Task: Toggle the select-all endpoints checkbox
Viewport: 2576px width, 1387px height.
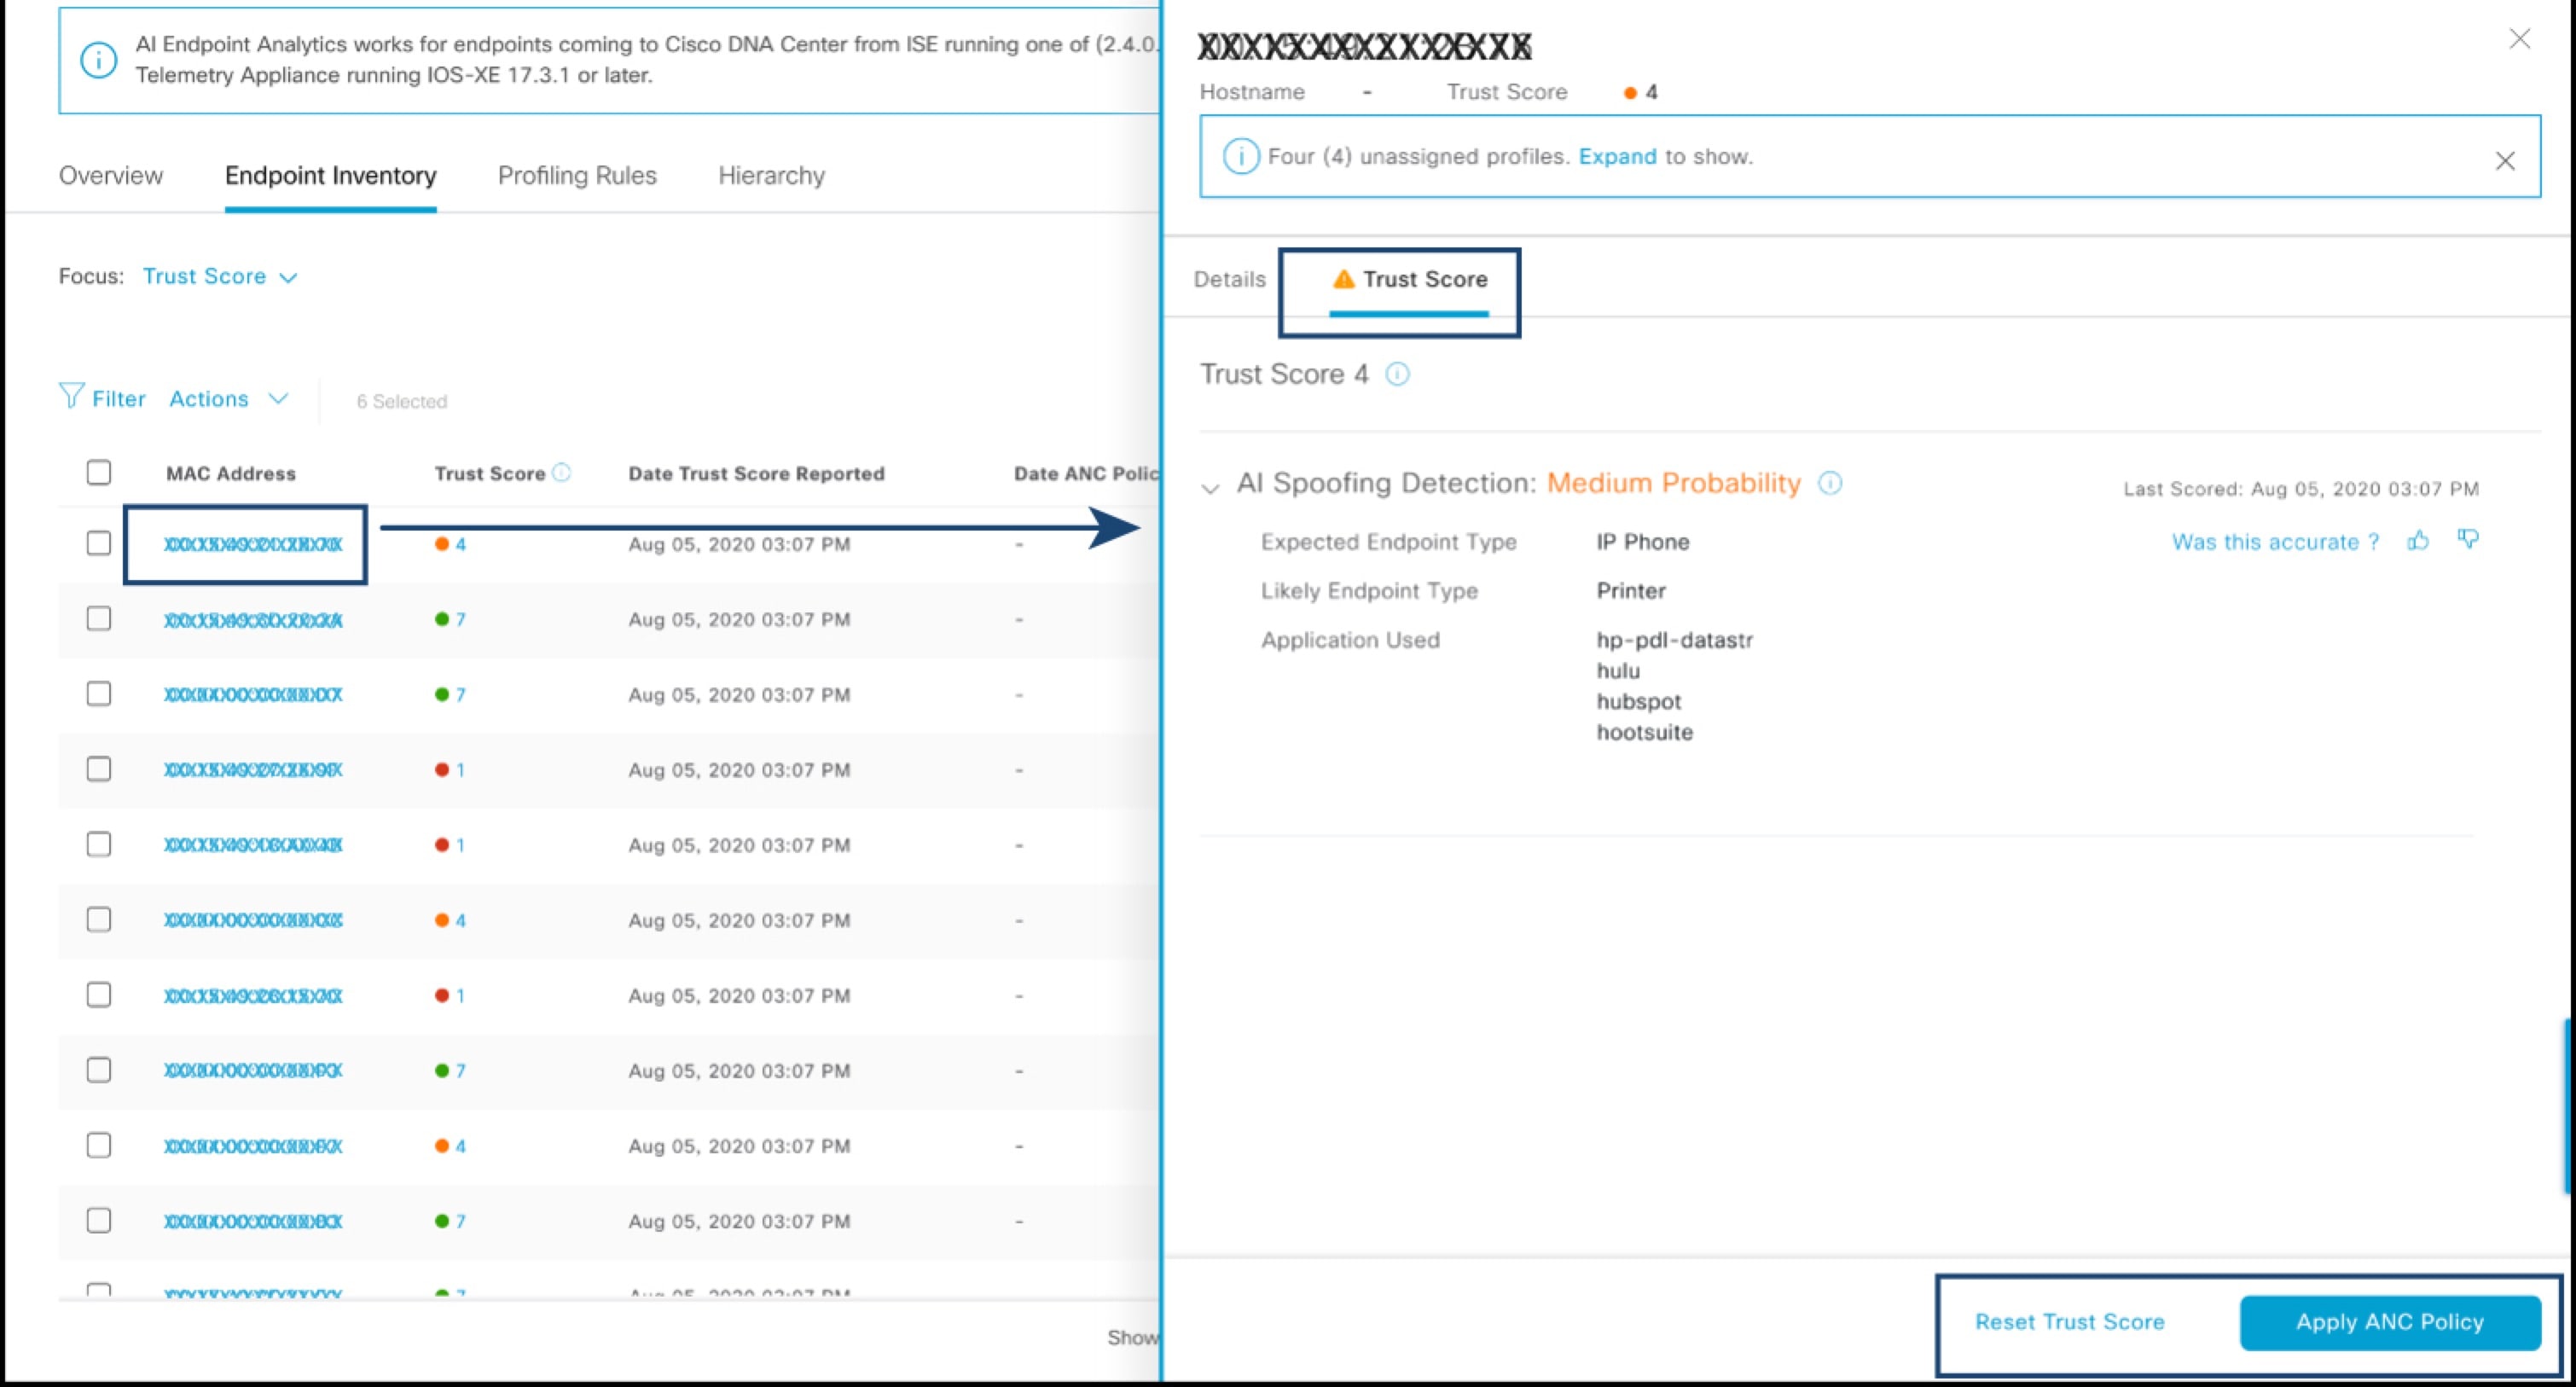Action: click(x=97, y=472)
